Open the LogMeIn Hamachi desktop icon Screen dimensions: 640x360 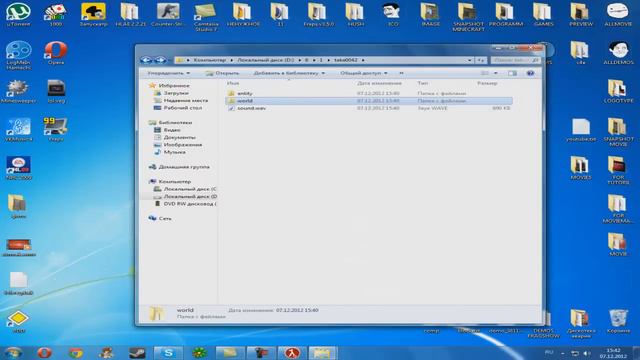18,55
